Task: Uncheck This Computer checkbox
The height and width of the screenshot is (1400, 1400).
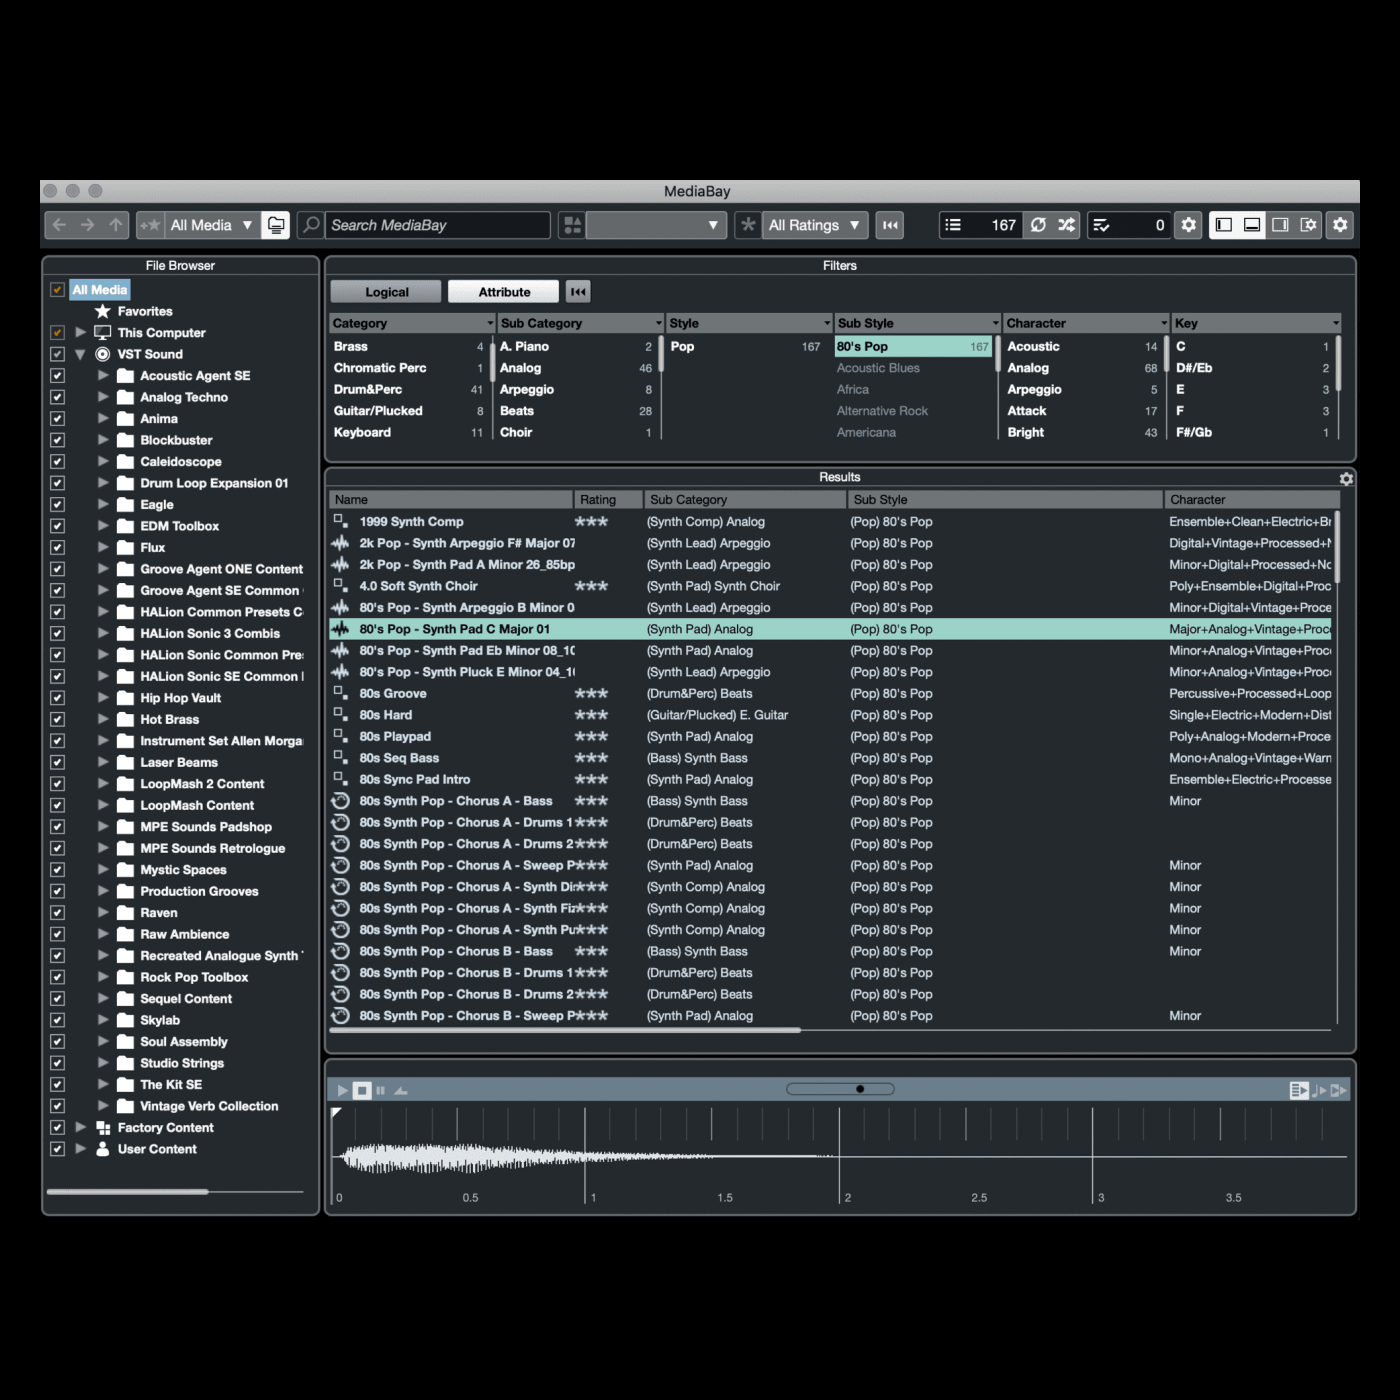Action: pyautogui.click(x=57, y=333)
